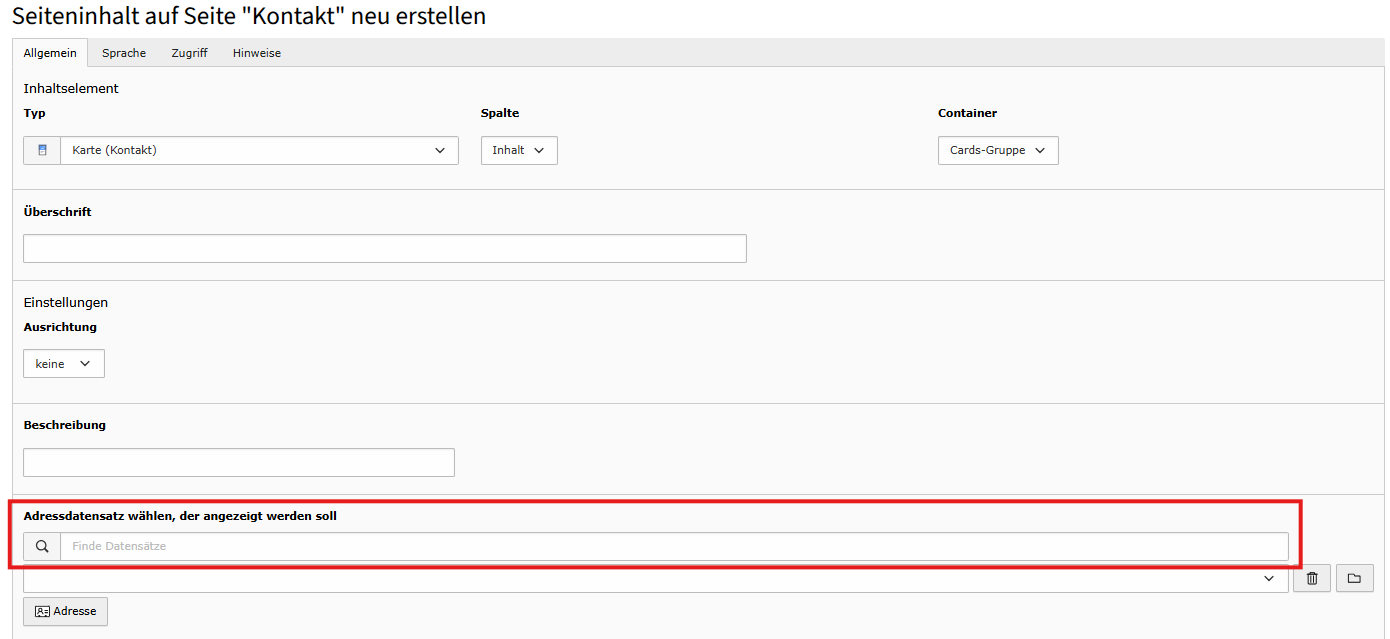
Task: Click the magnifier icon beside Finde Datensätze
Action: [42, 546]
